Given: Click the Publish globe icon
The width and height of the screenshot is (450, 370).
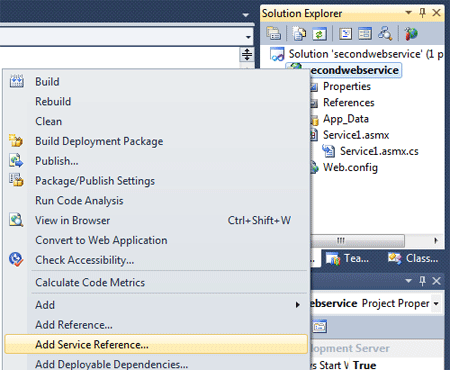Looking at the screenshot, I should click(16, 161).
